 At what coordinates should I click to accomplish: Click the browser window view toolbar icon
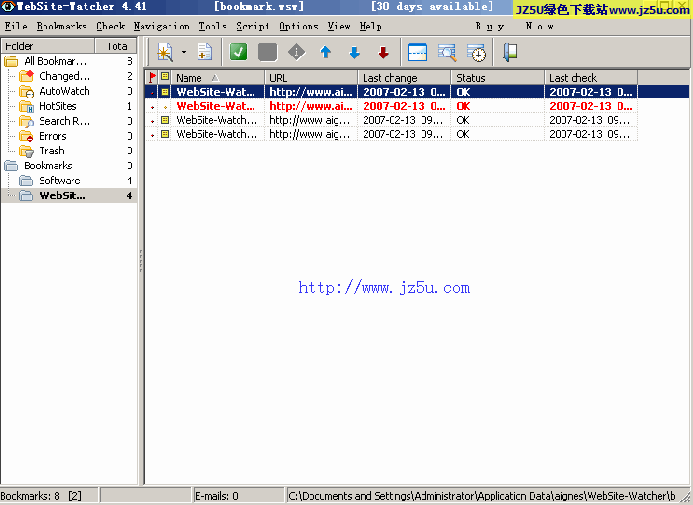[418, 53]
